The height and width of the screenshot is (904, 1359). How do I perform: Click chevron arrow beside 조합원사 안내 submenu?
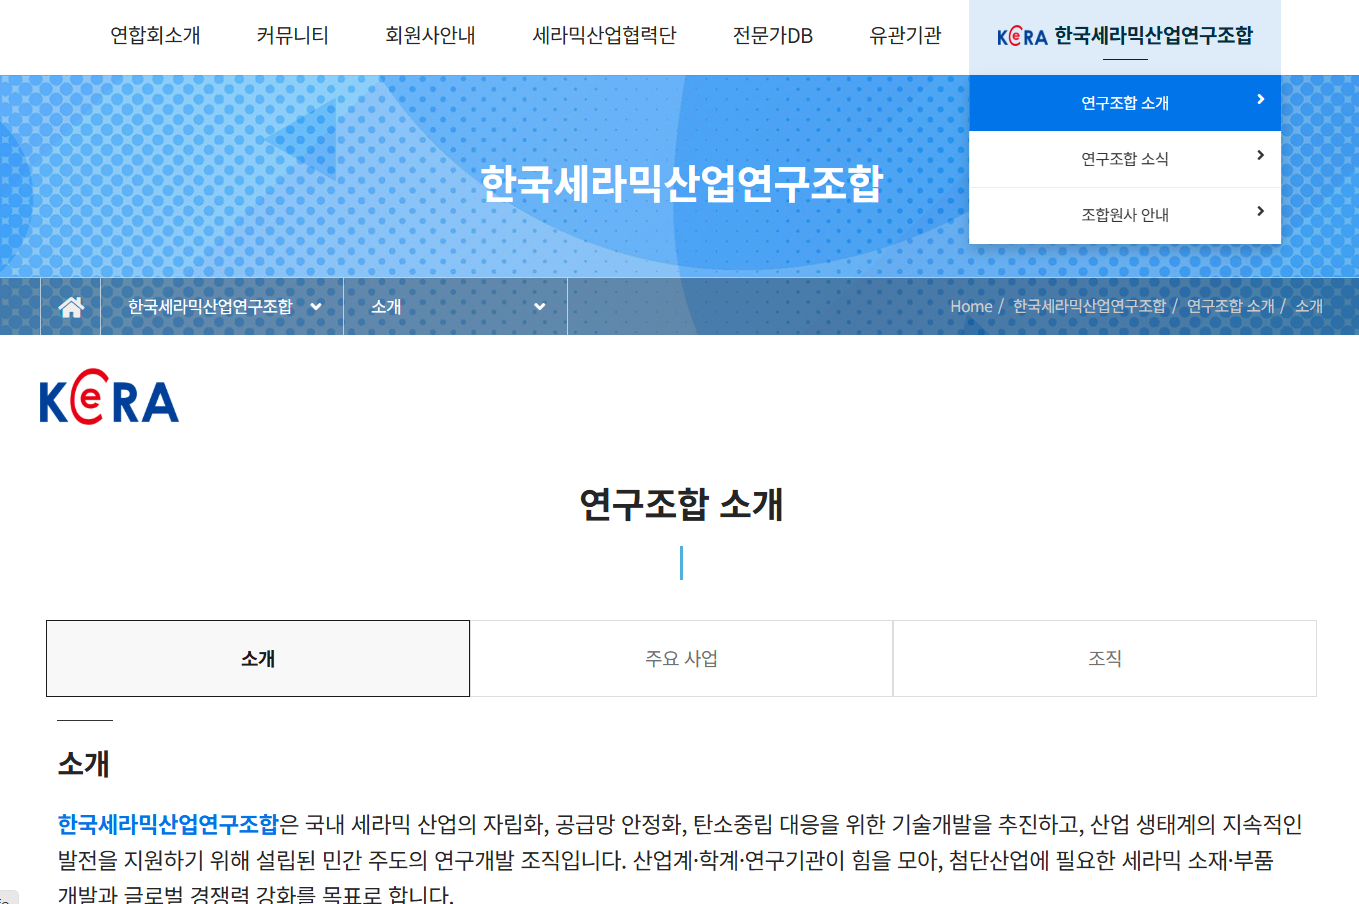(x=1260, y=212)
